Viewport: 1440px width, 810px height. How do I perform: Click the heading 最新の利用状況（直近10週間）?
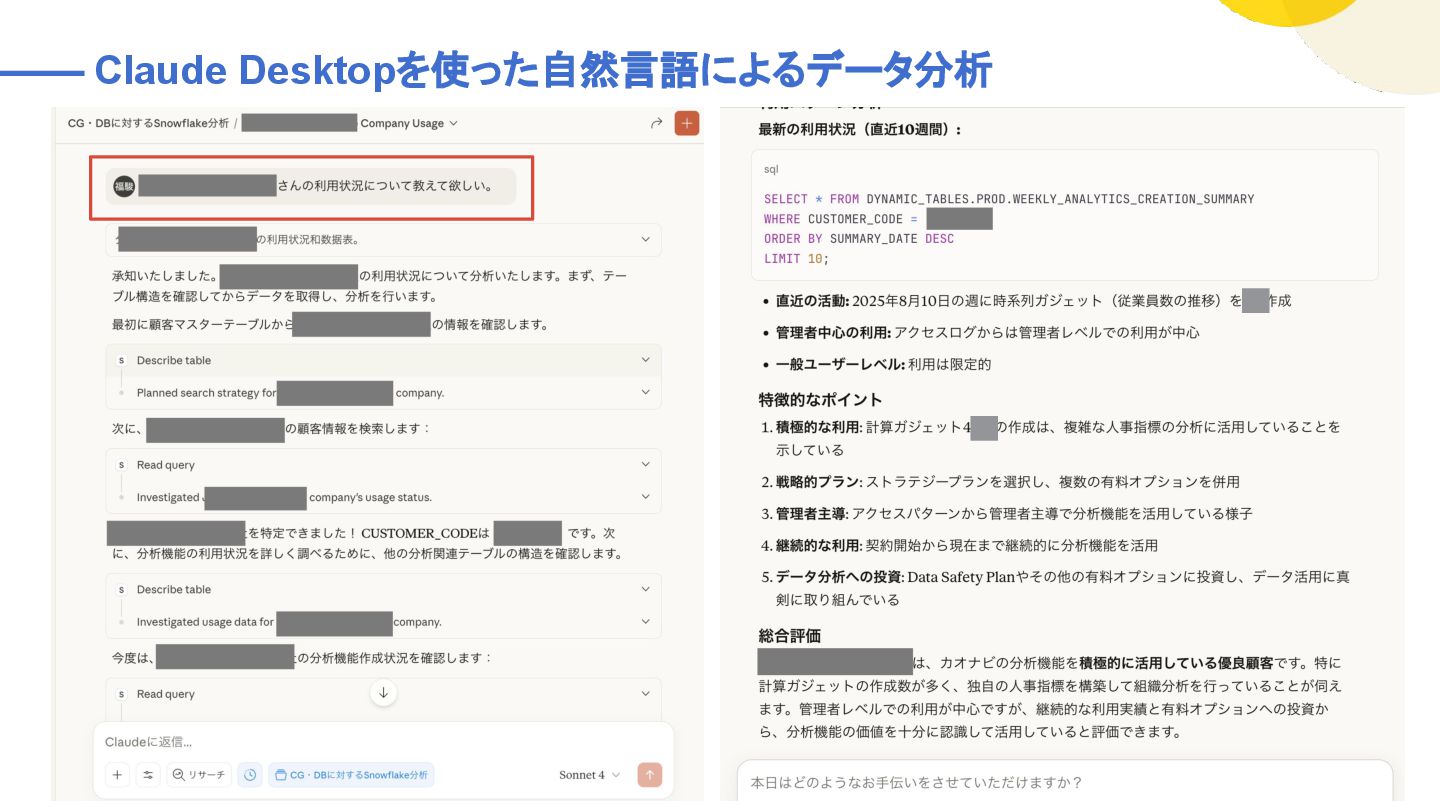pos(860,130)
